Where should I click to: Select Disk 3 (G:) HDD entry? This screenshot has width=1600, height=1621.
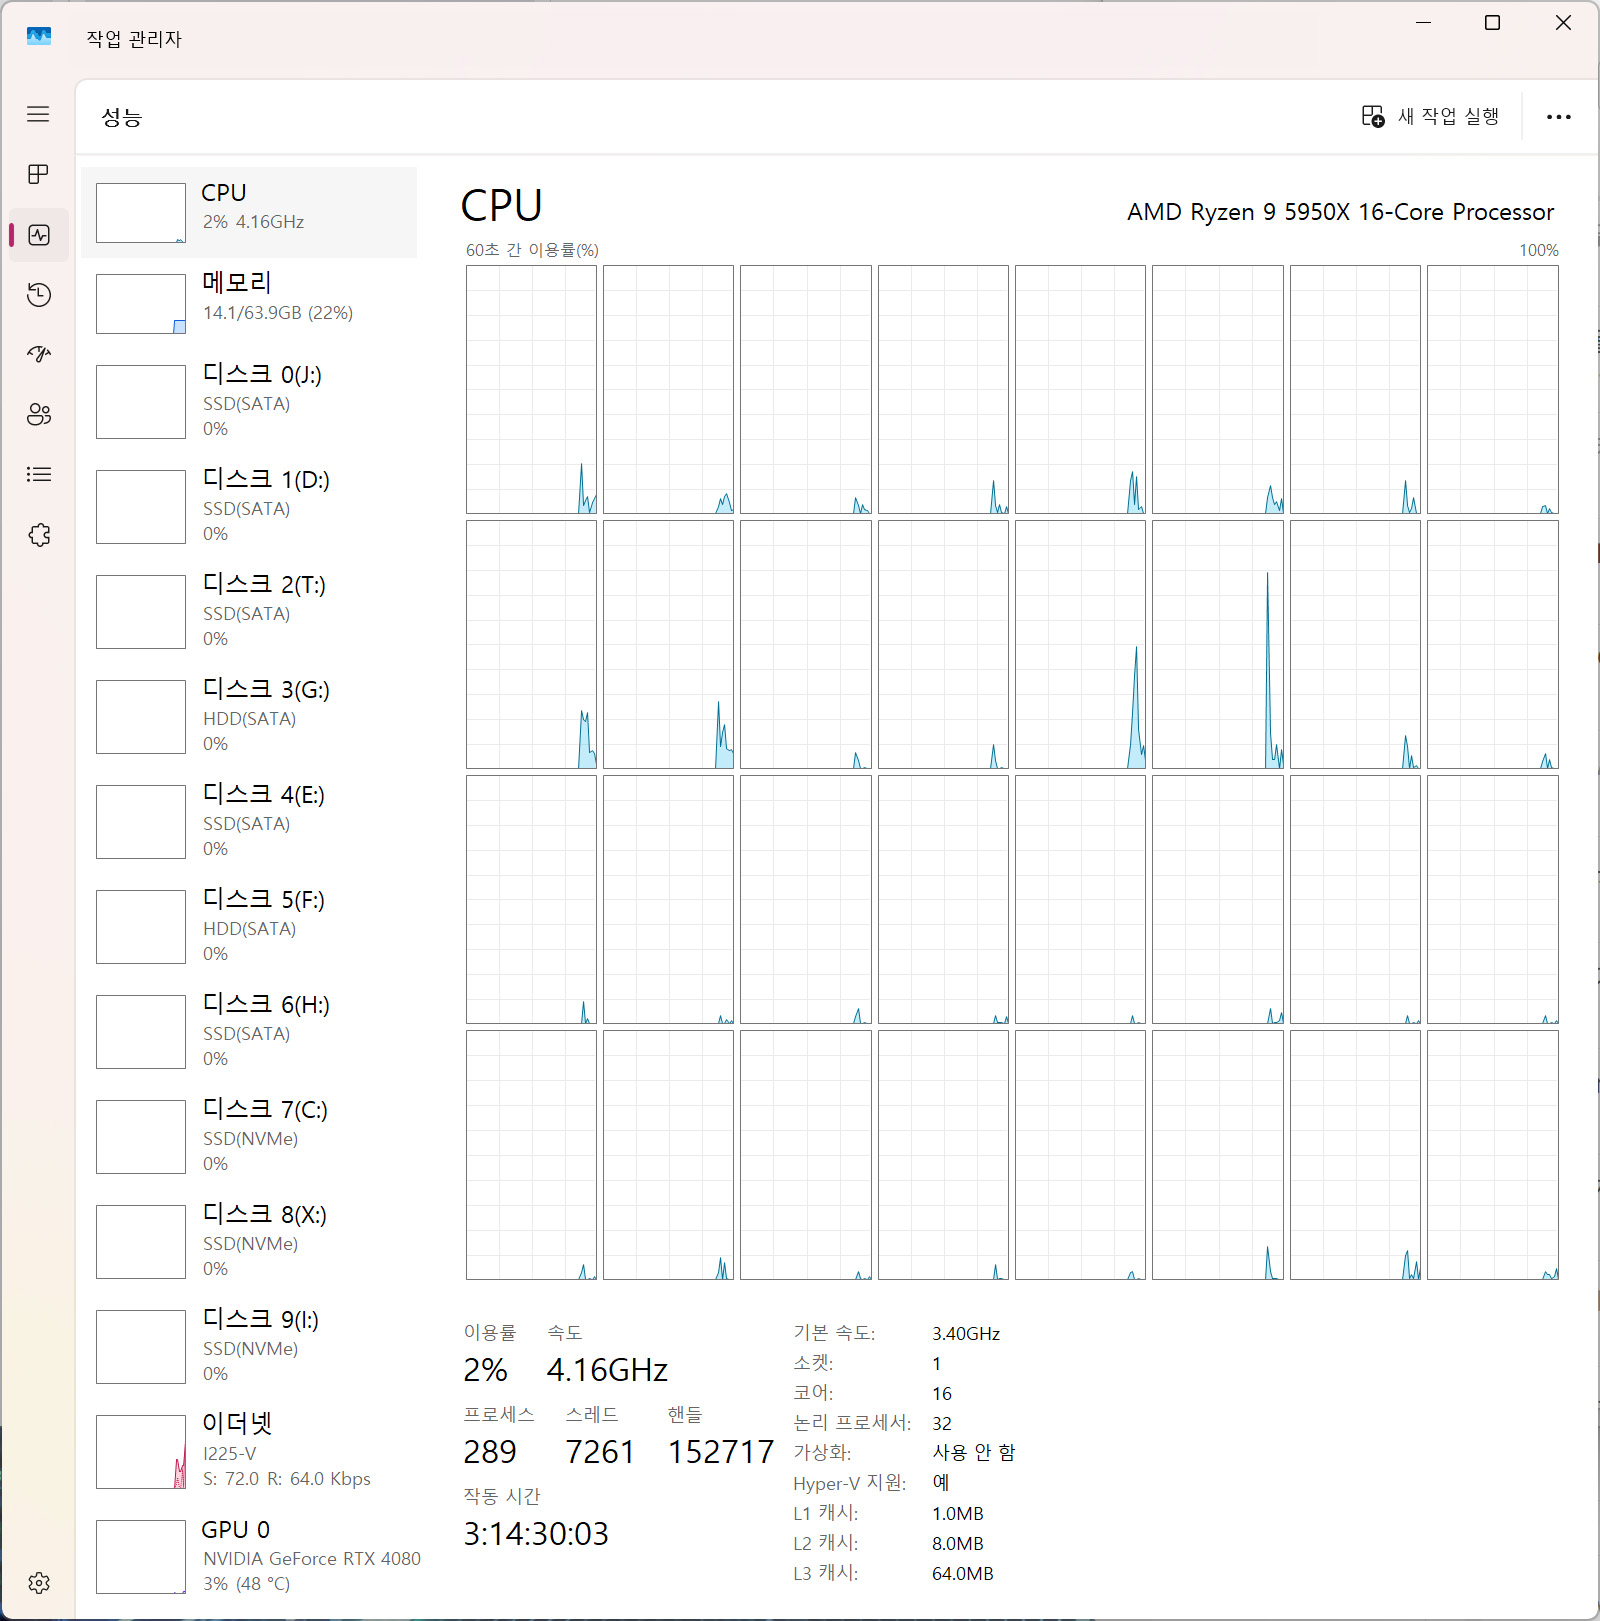coord(250,716)
